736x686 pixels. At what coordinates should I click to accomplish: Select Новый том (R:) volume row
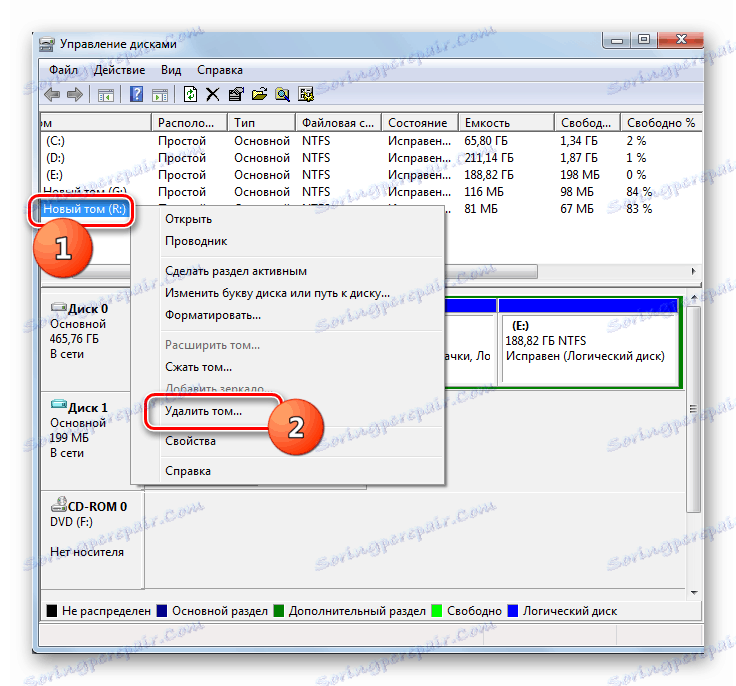click(x=84, y=209)
